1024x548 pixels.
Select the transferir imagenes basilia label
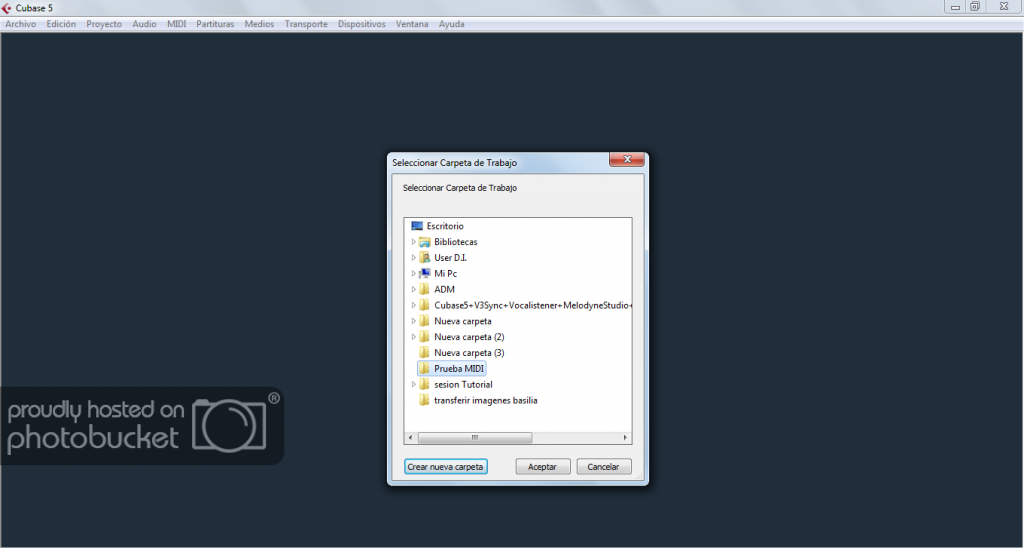tap(486, 400)
